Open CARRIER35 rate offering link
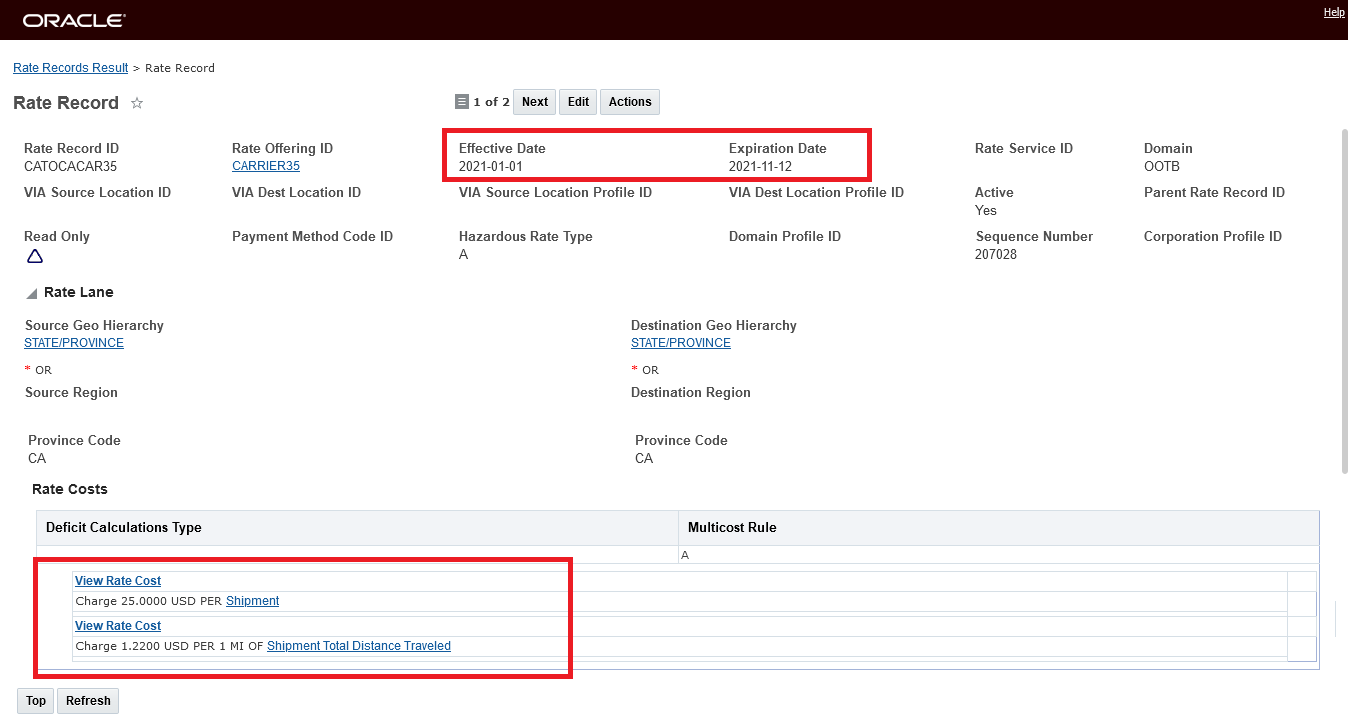The height and width of the screenshot is (718, 1348). coord(266,166)
